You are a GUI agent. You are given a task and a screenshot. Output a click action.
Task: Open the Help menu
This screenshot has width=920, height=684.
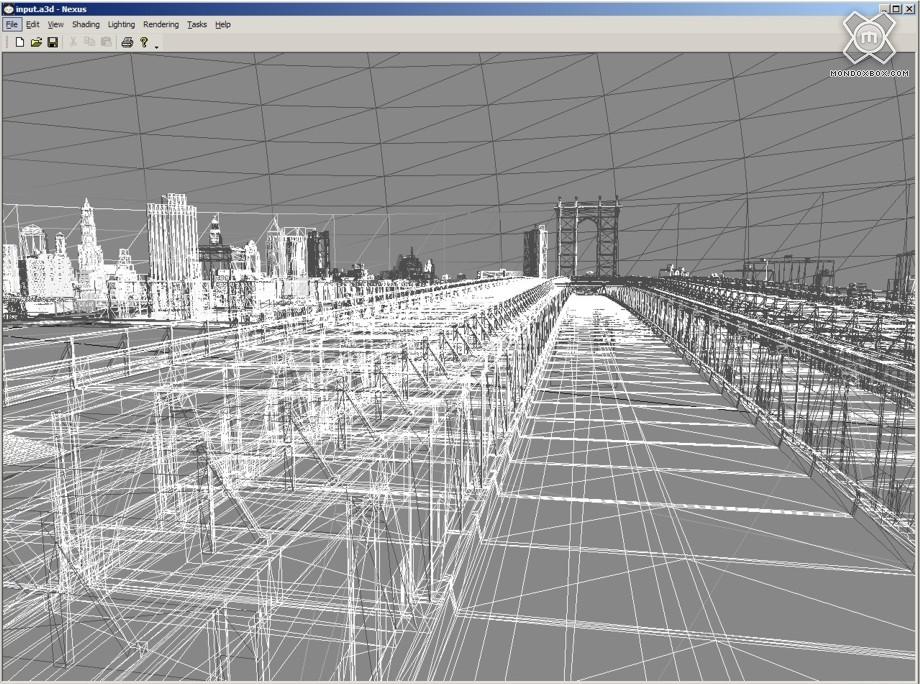[x=223, y=24]
